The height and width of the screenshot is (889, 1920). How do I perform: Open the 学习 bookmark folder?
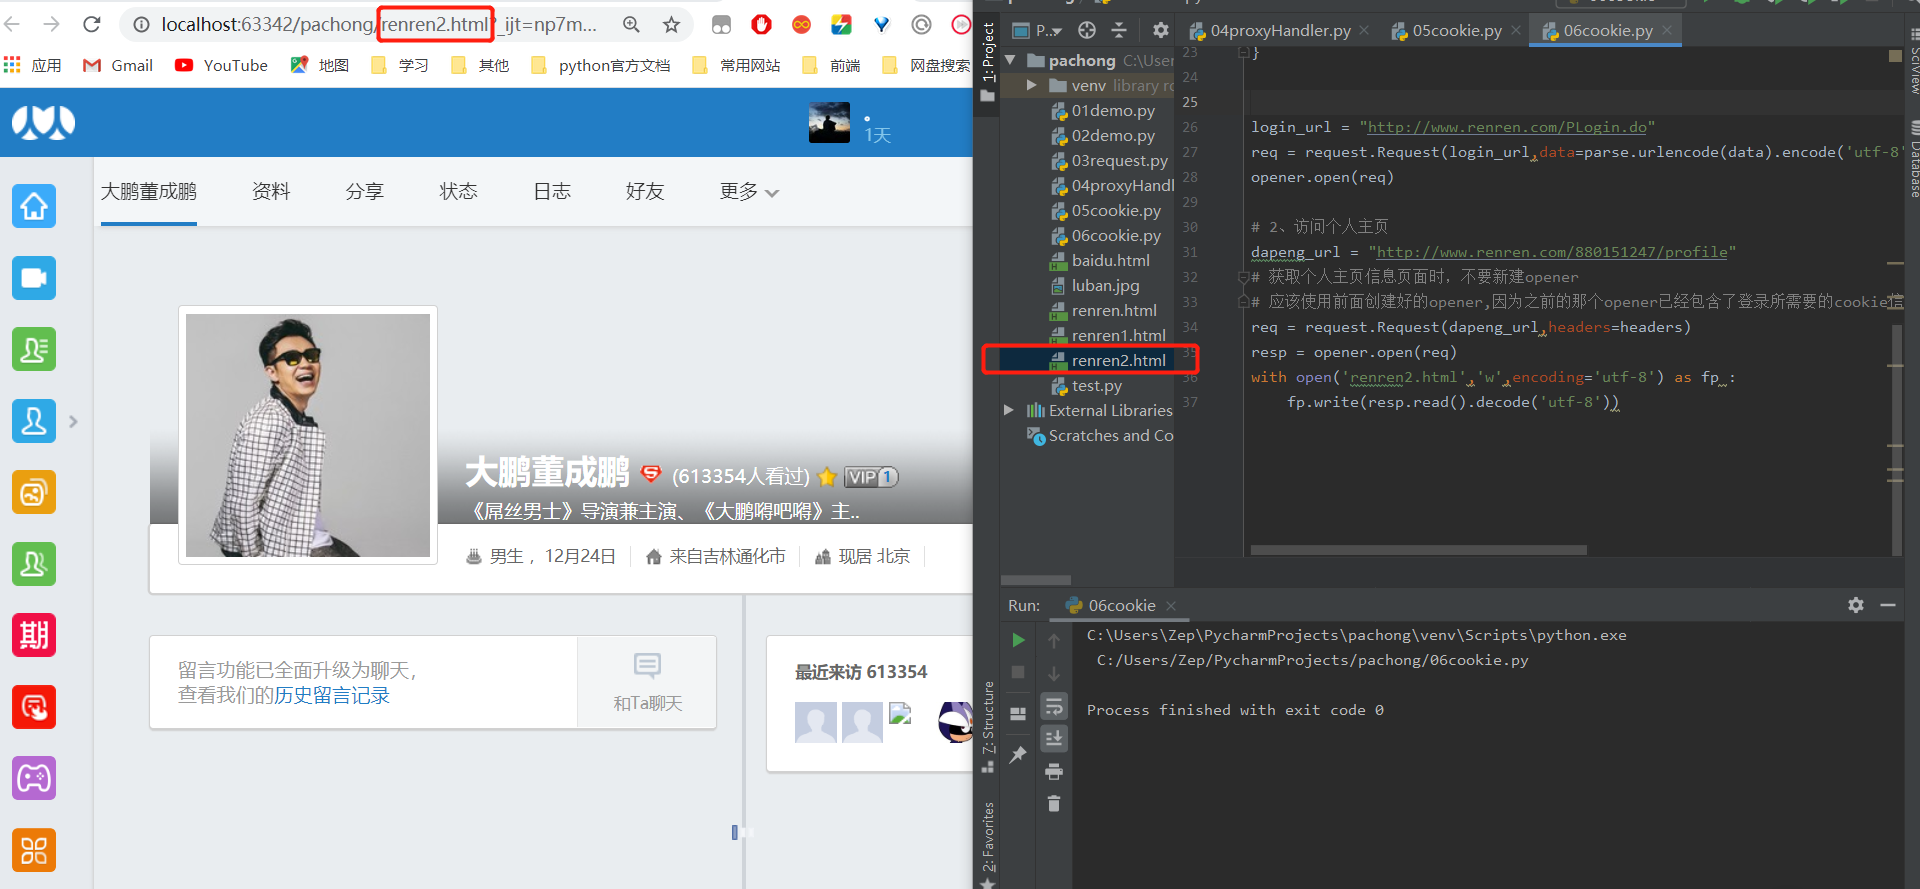(x=400, y=65)
